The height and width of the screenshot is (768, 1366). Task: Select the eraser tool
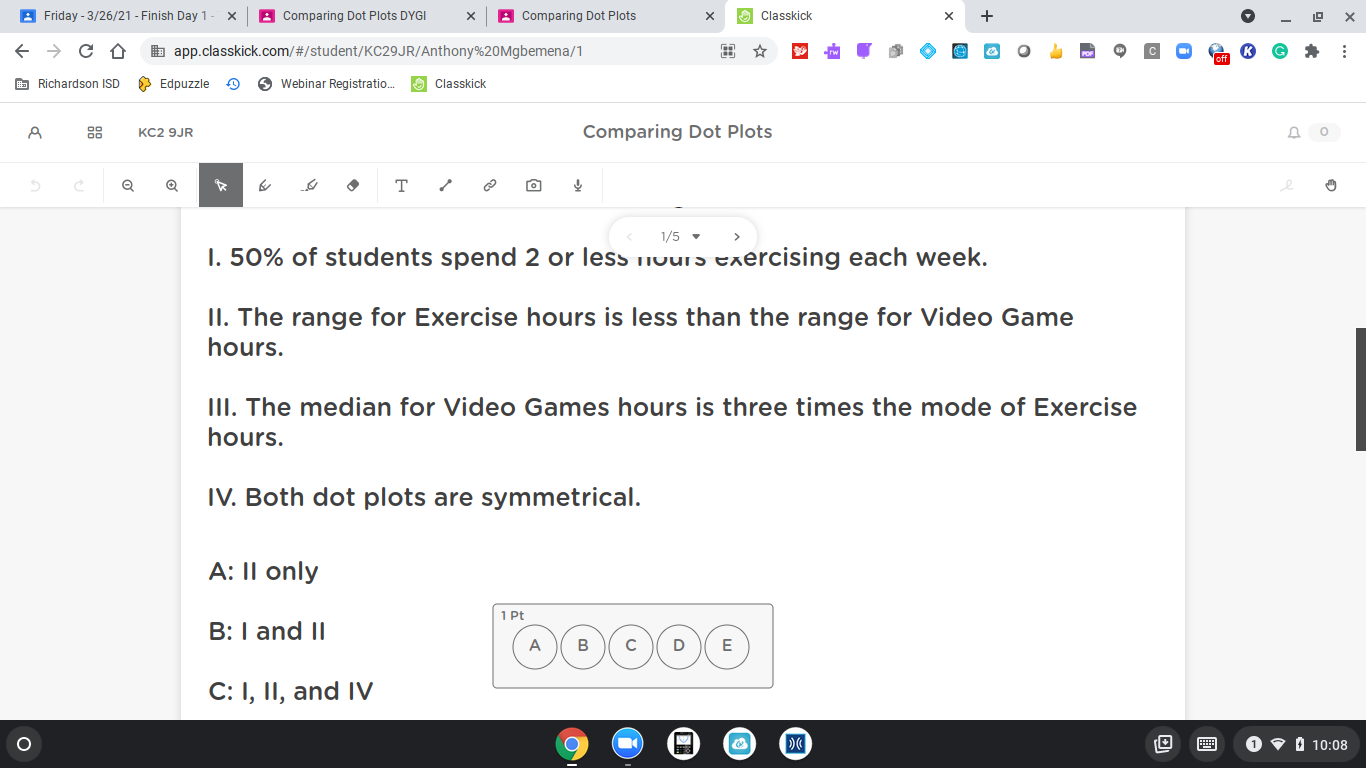coord(353,185)
